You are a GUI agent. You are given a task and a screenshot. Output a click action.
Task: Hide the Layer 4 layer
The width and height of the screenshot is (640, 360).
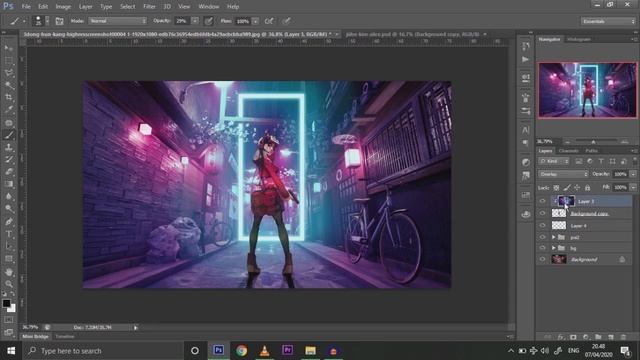click(x=542, y=225)
